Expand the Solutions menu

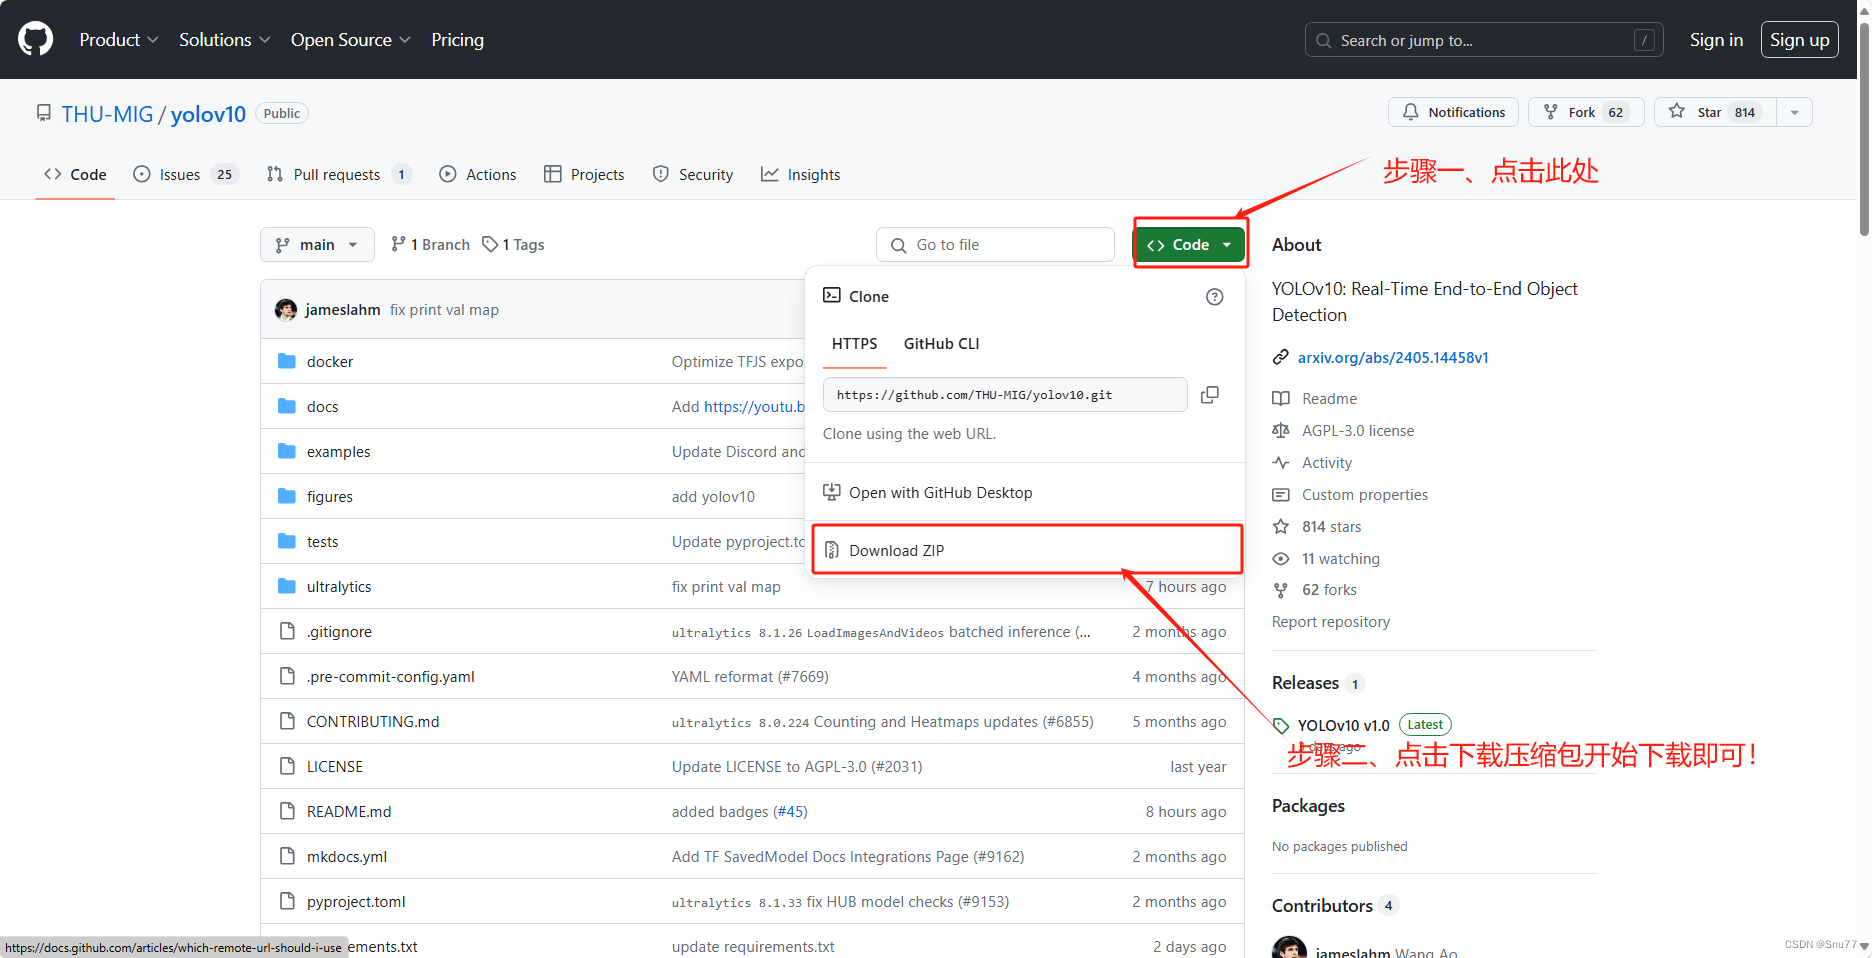[225, 40]
